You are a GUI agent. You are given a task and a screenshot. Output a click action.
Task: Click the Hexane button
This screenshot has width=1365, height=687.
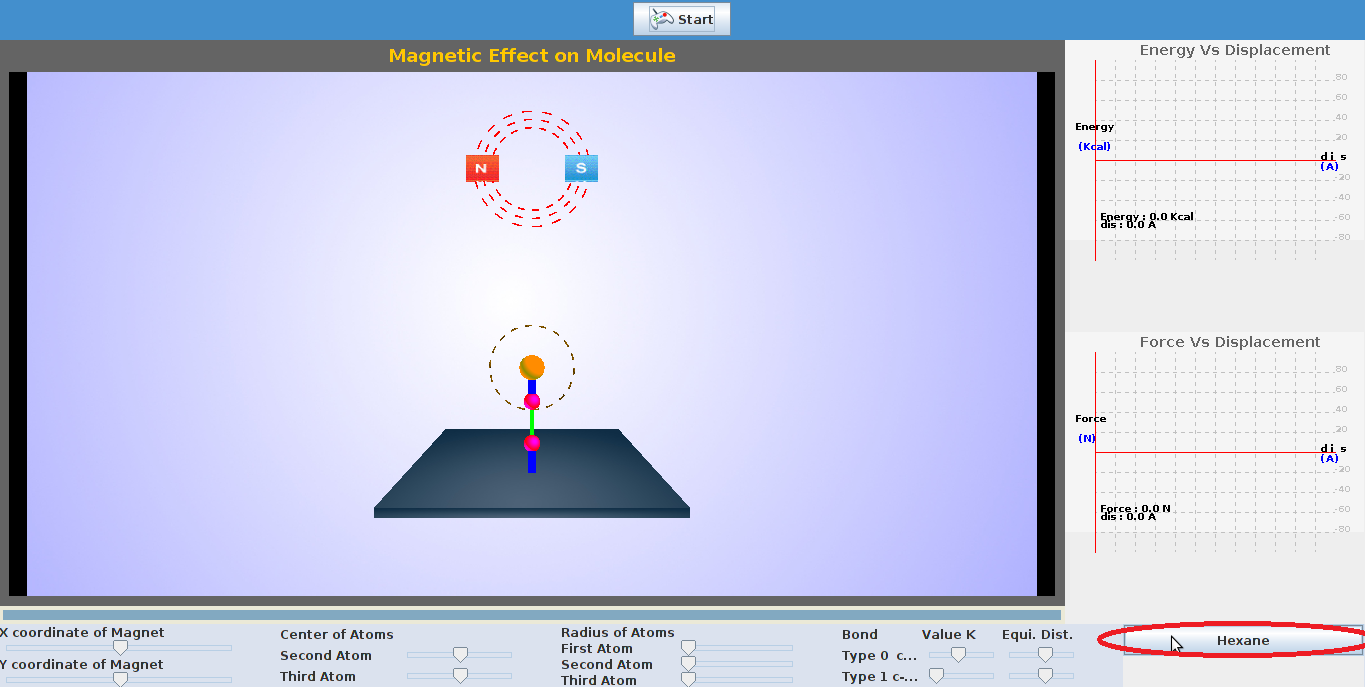tap(1243, 640)
